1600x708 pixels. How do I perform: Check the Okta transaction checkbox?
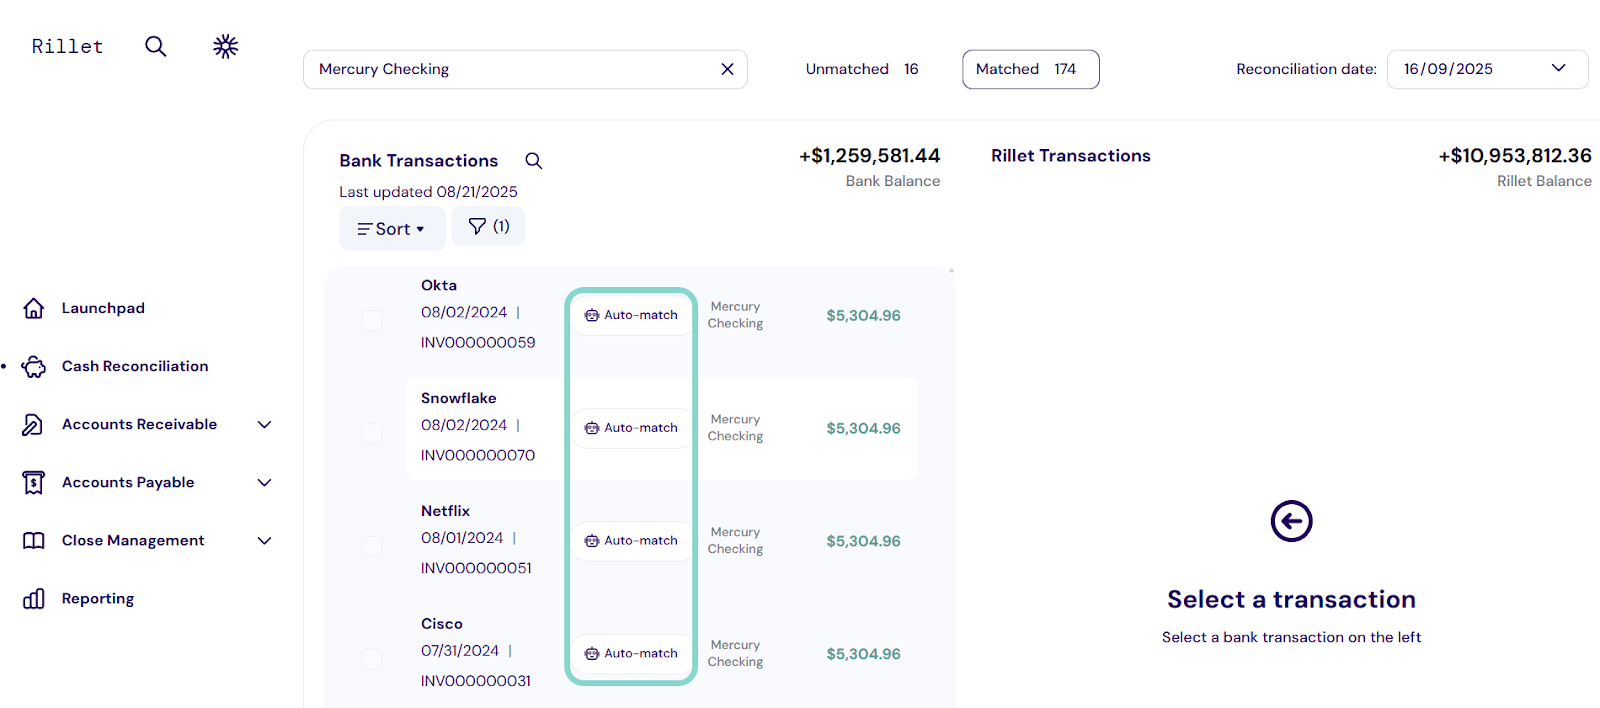[372, 320]
